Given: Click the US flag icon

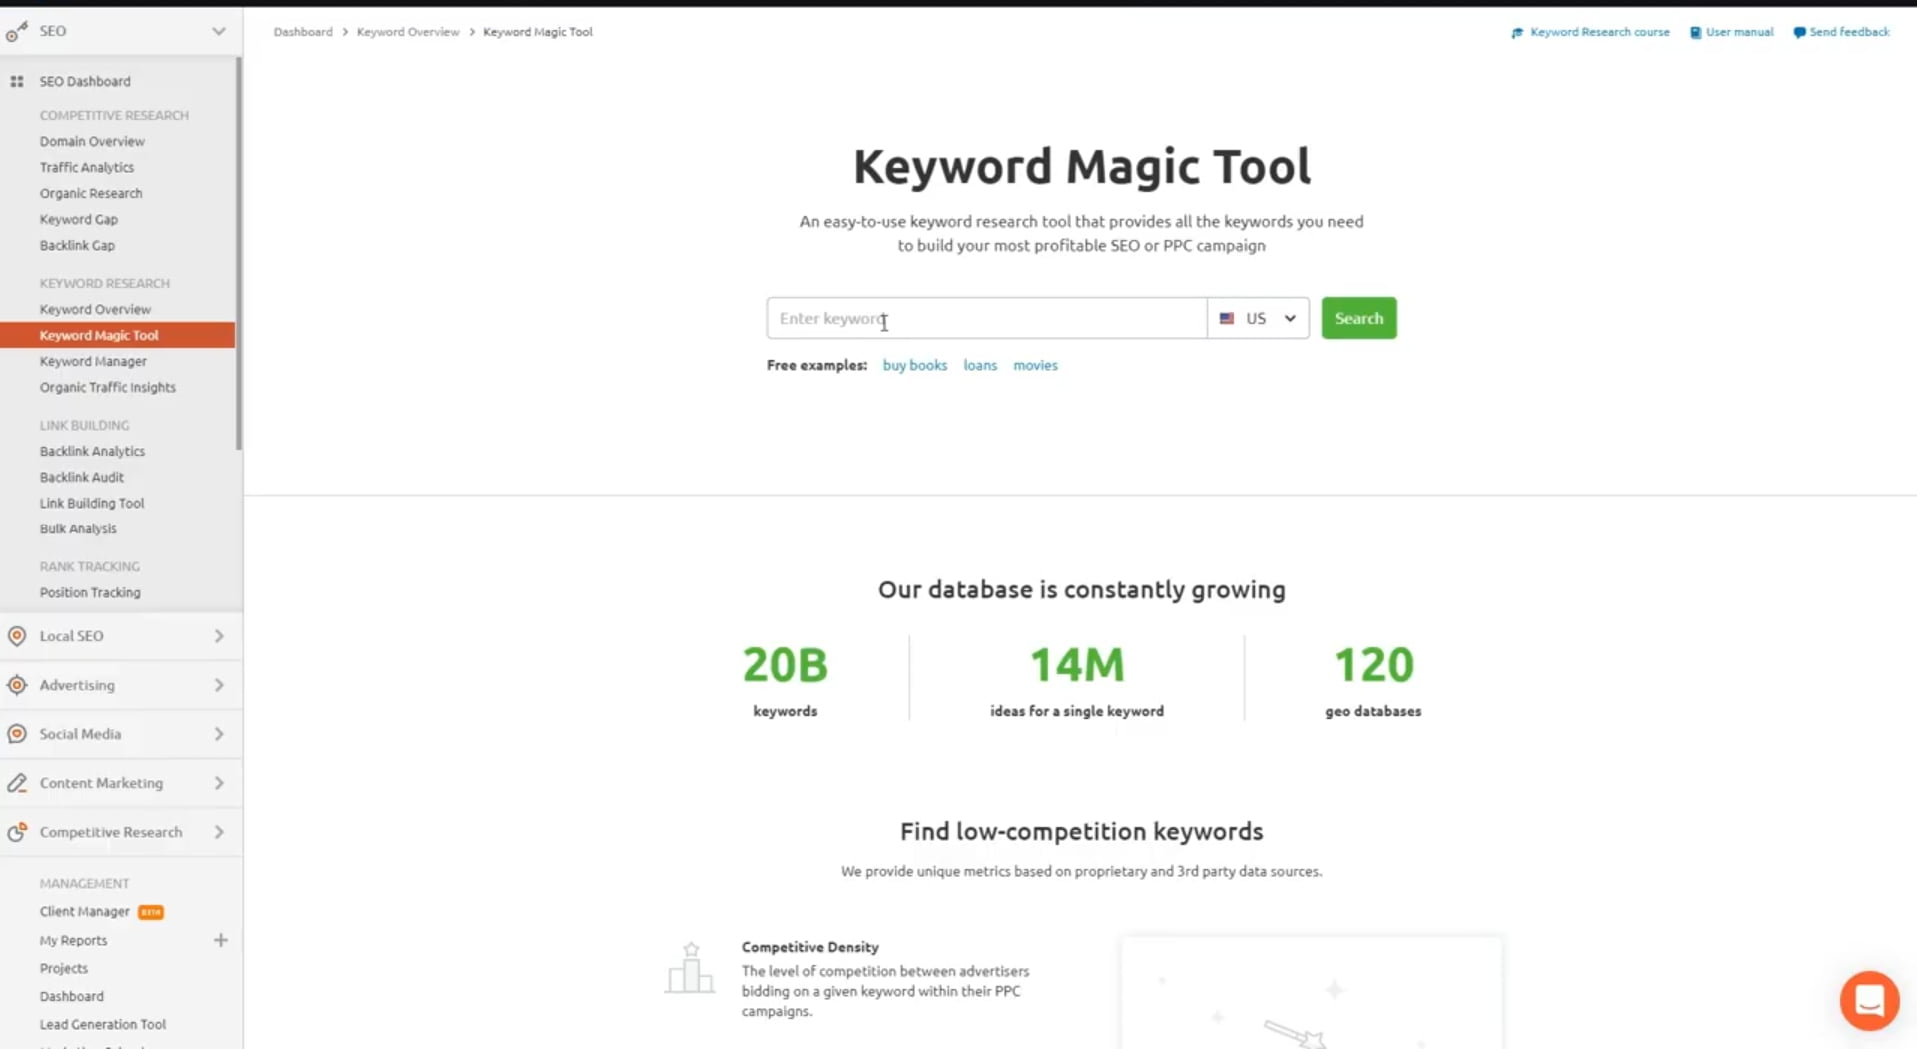Looking at the screenshot, I should 1226,318.
